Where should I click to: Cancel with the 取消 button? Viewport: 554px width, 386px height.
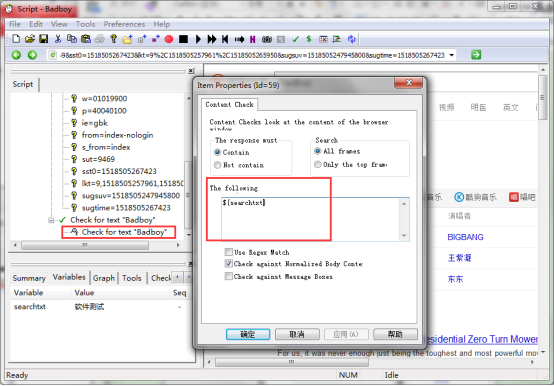[297, 334]
